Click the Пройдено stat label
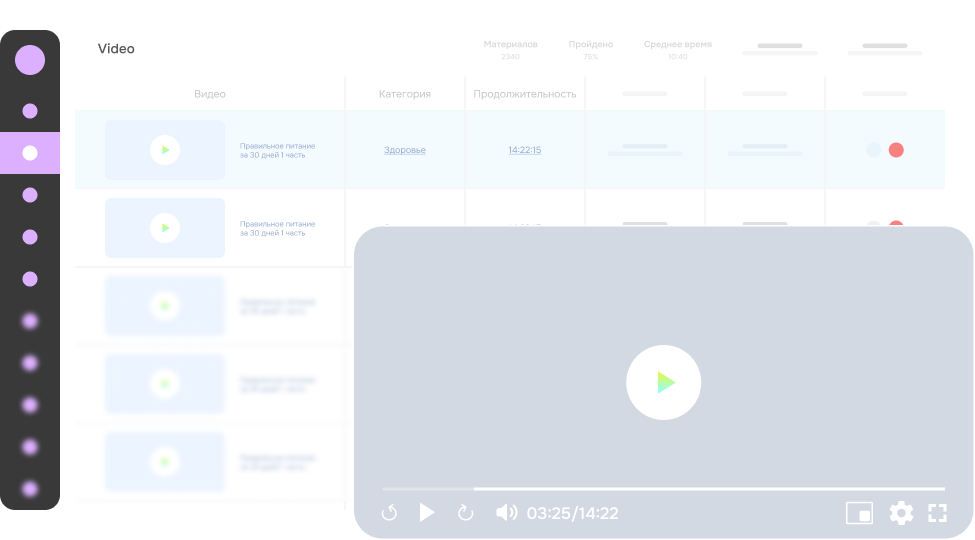The height and width of the screenshot is (540, 975). pyautogui.click(x=591, y=44)
